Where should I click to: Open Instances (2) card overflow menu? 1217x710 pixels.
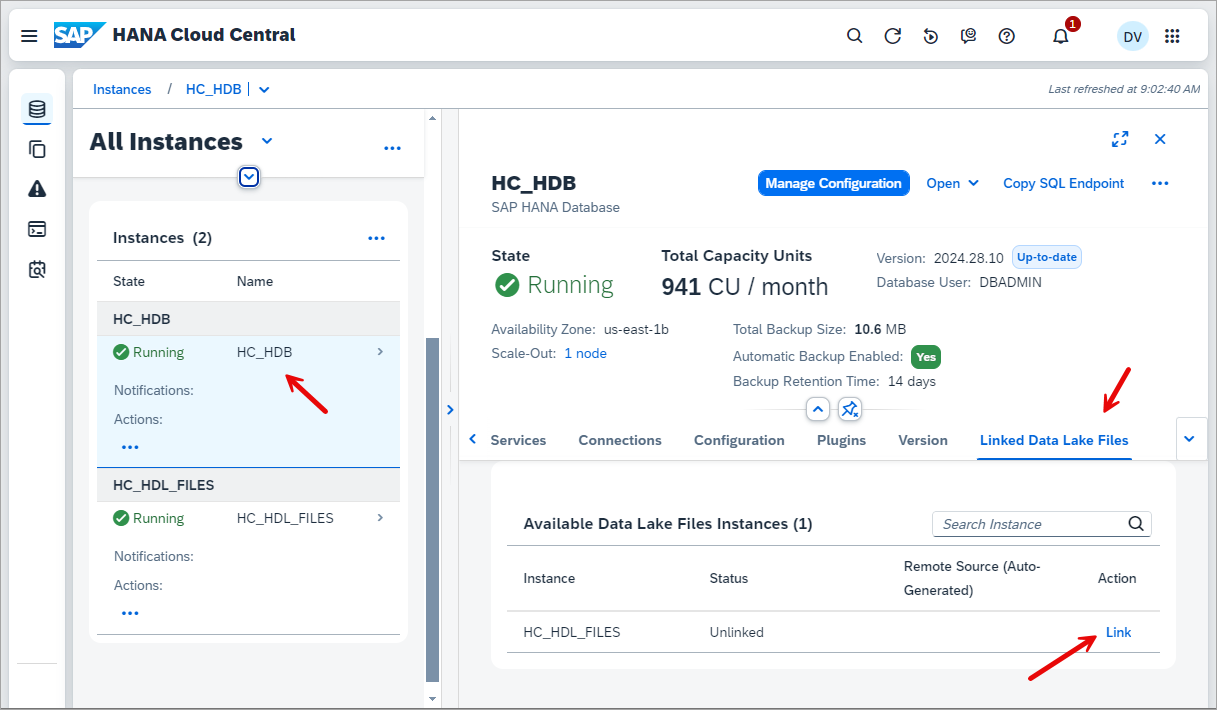[376, 238]
